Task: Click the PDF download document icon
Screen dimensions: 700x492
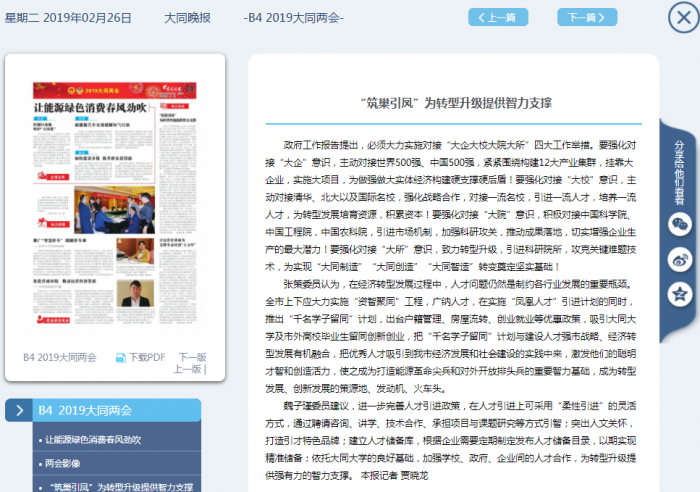Action: (x=120, y=357)
